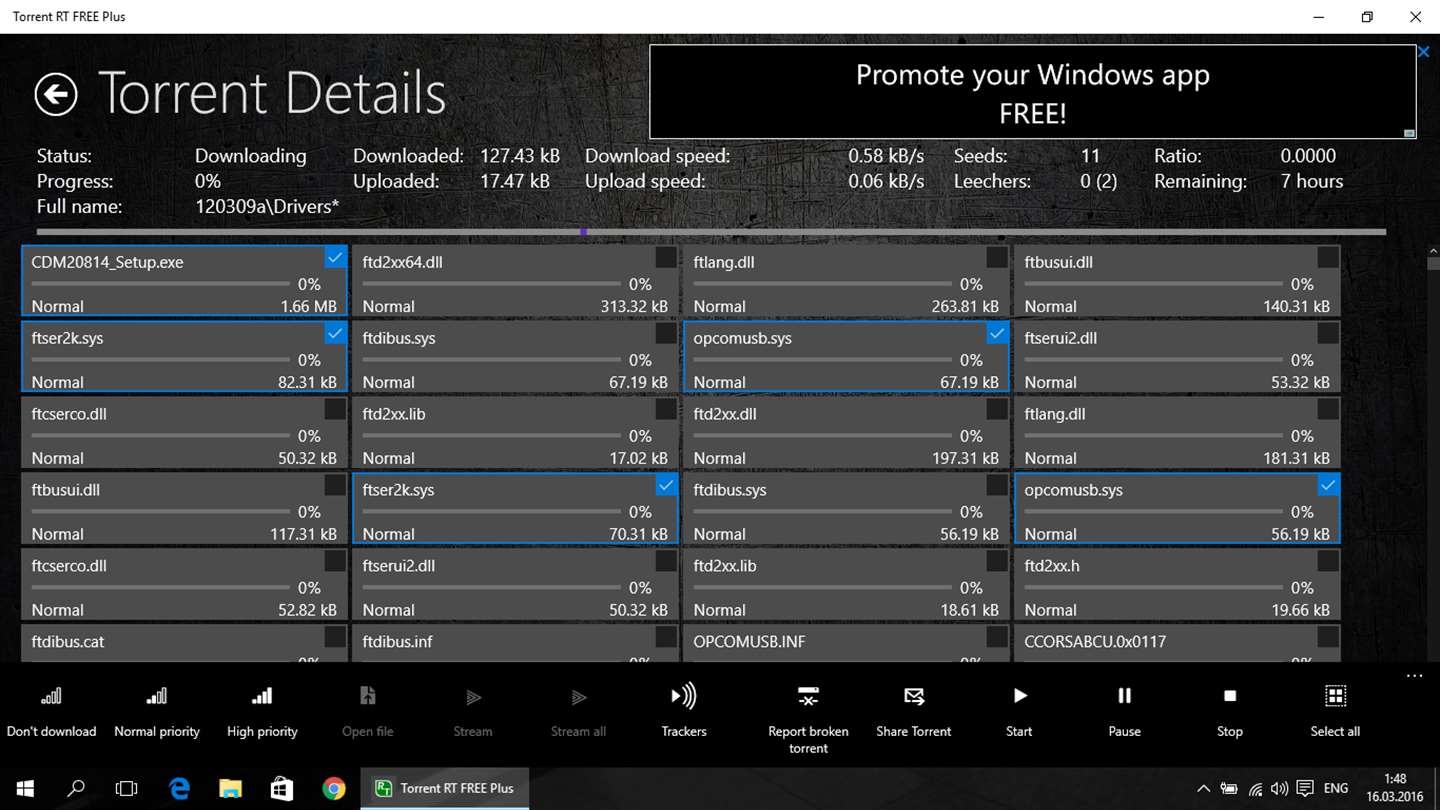This screenshot has height=810, width=1440.
Task: Click the Remaining value 7 hours
Action: [x=1312, y=181]
